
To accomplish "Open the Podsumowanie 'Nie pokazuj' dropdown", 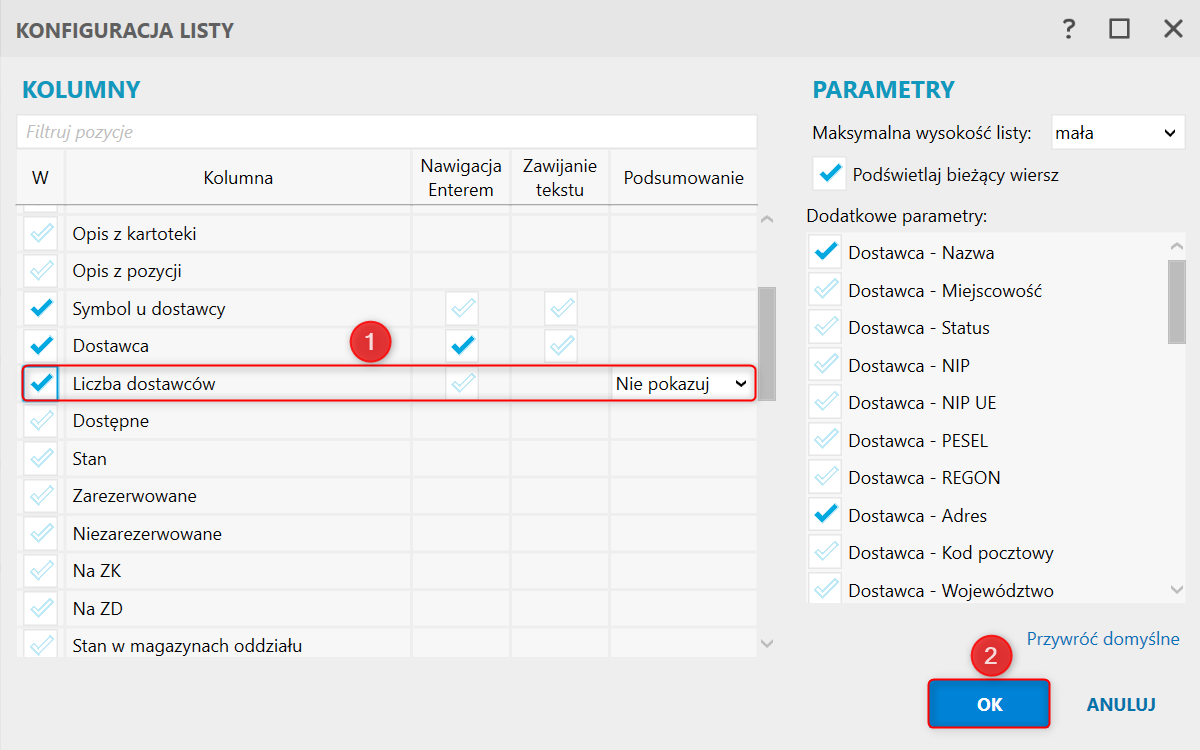I will click(682, 384).
